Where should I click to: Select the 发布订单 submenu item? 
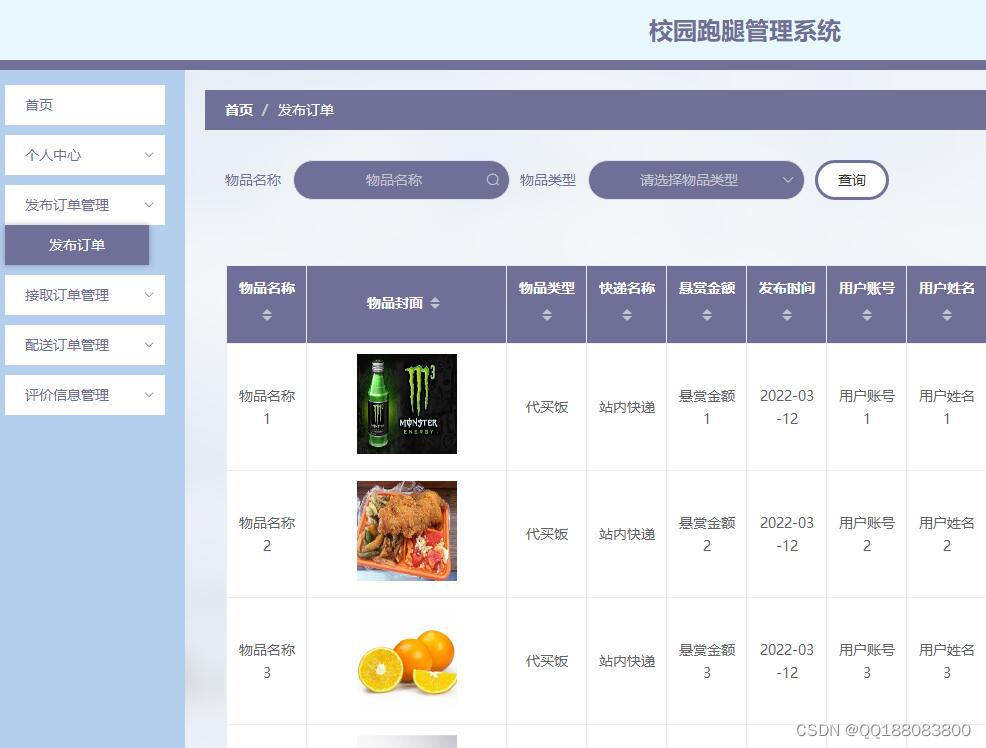coord(77,245)
